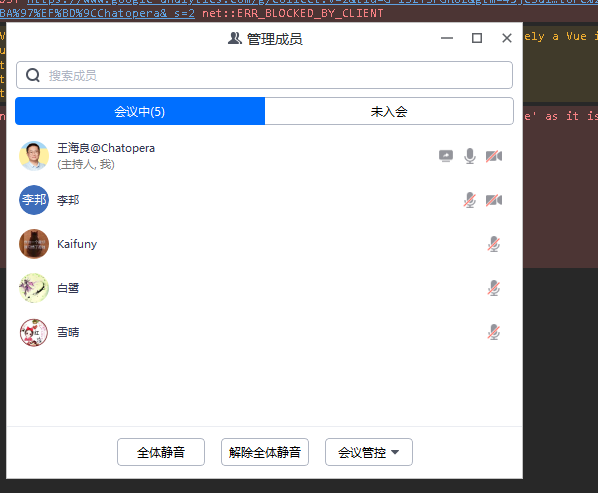Click 雪晴's avatar image
This screenshot has height=493, width=598.
click(x=34, y=332)
